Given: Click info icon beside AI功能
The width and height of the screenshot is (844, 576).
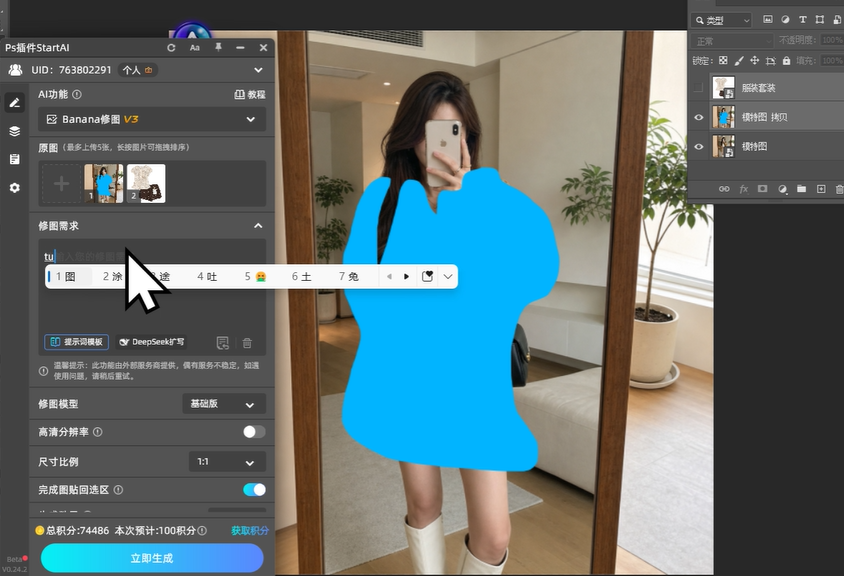Looking at the screenshot, I should 77,95.
